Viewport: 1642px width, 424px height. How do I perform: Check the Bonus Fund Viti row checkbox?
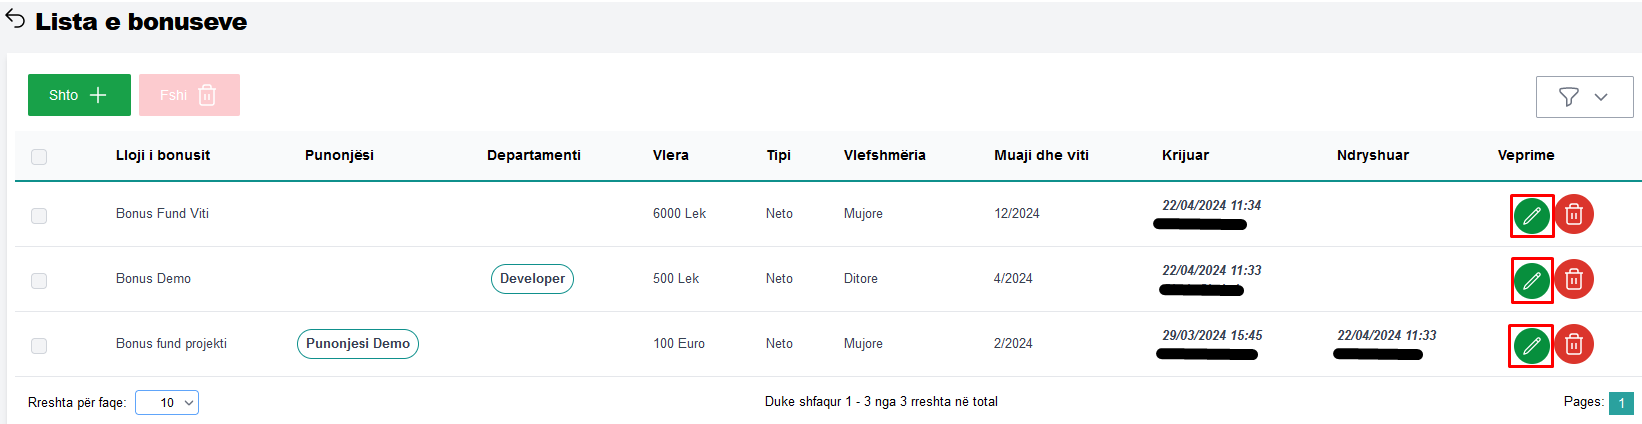39,216
